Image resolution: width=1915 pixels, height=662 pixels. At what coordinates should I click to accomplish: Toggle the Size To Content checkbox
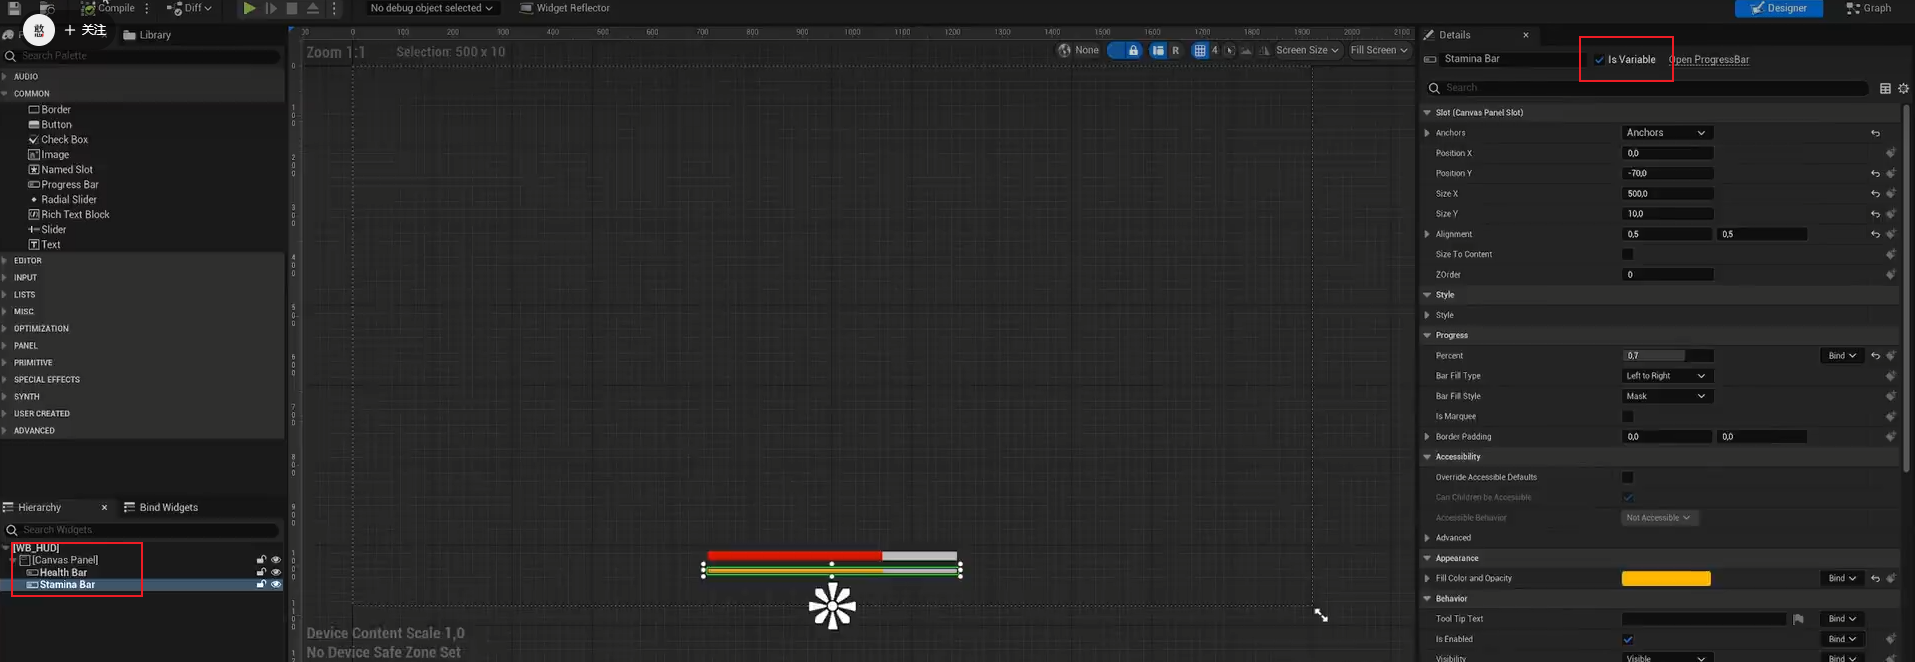tap(1628, 254)
